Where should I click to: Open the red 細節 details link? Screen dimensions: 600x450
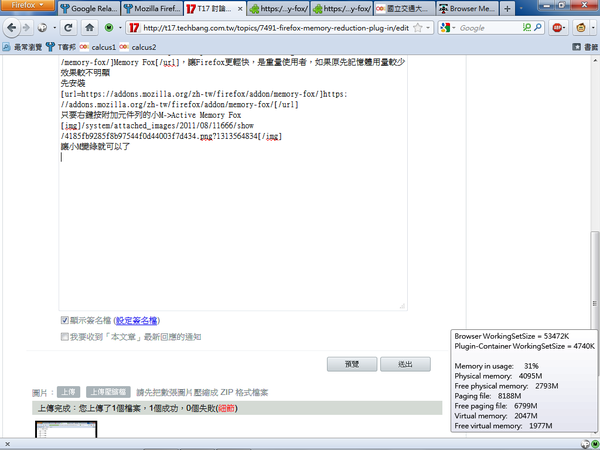point(227,408)
